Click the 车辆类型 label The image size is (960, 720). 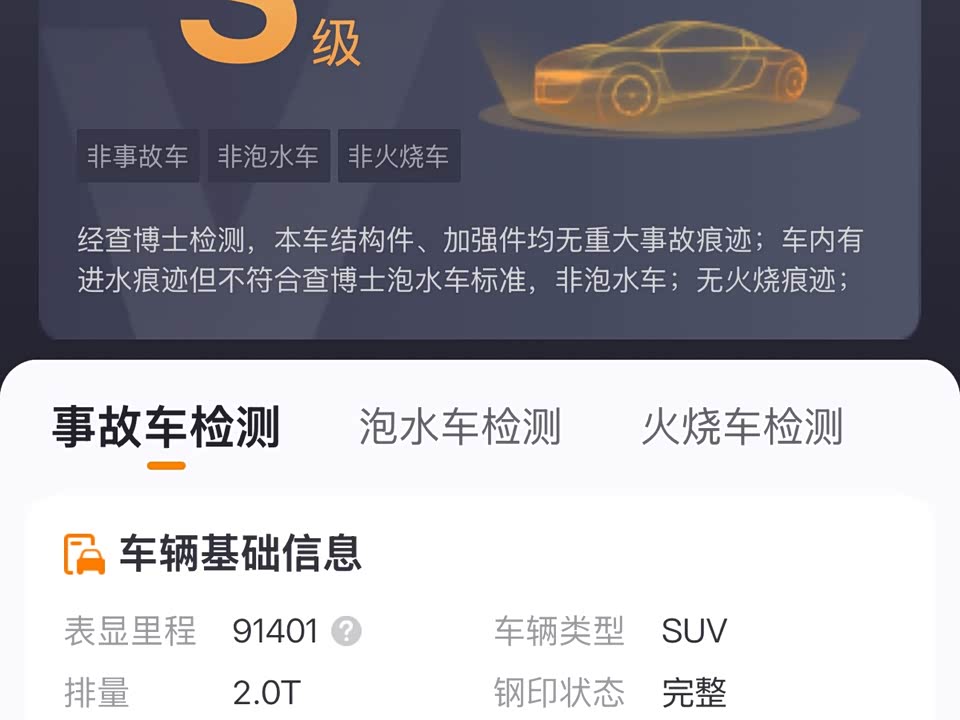tap(559, 631)
